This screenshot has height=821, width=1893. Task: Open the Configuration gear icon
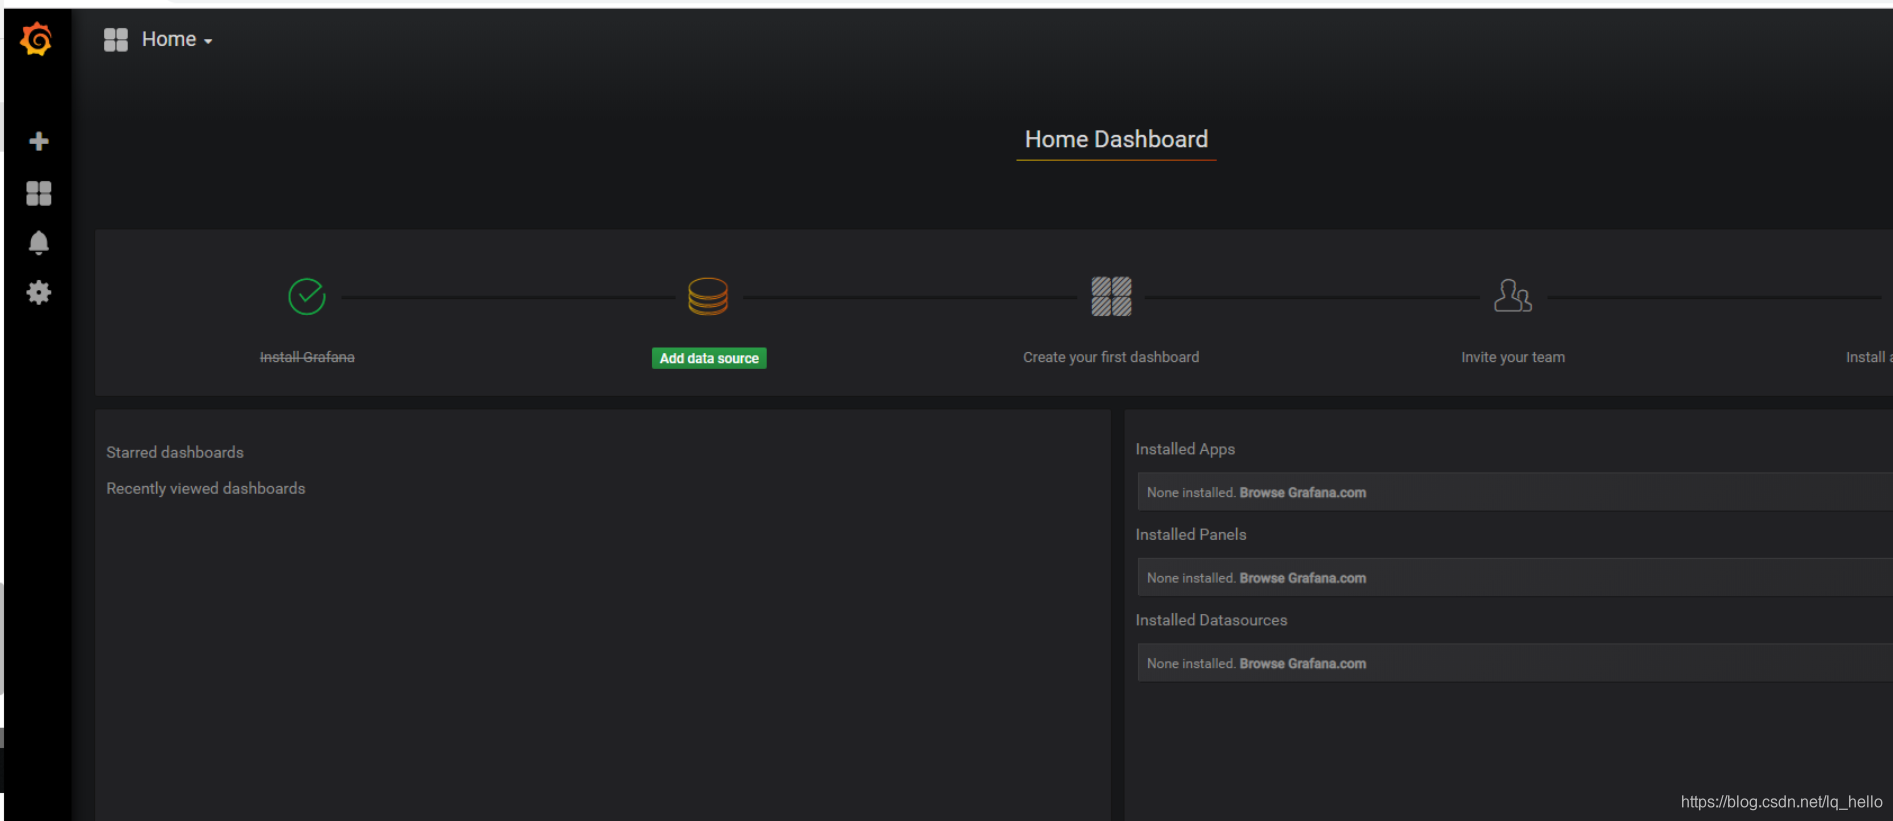click(39, 293)
